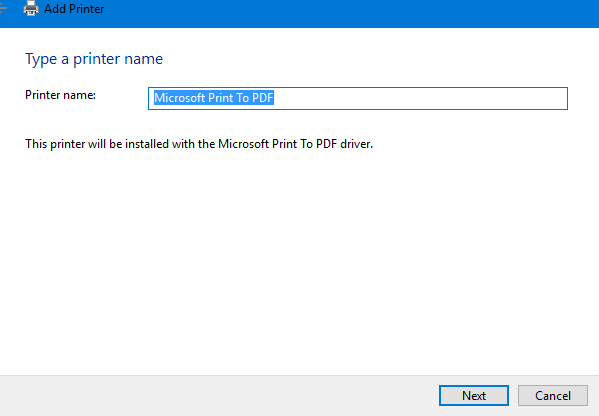This screenshot has width=599, height=416.
Task: Click the driver installation description text
Action: pos(199,144)
